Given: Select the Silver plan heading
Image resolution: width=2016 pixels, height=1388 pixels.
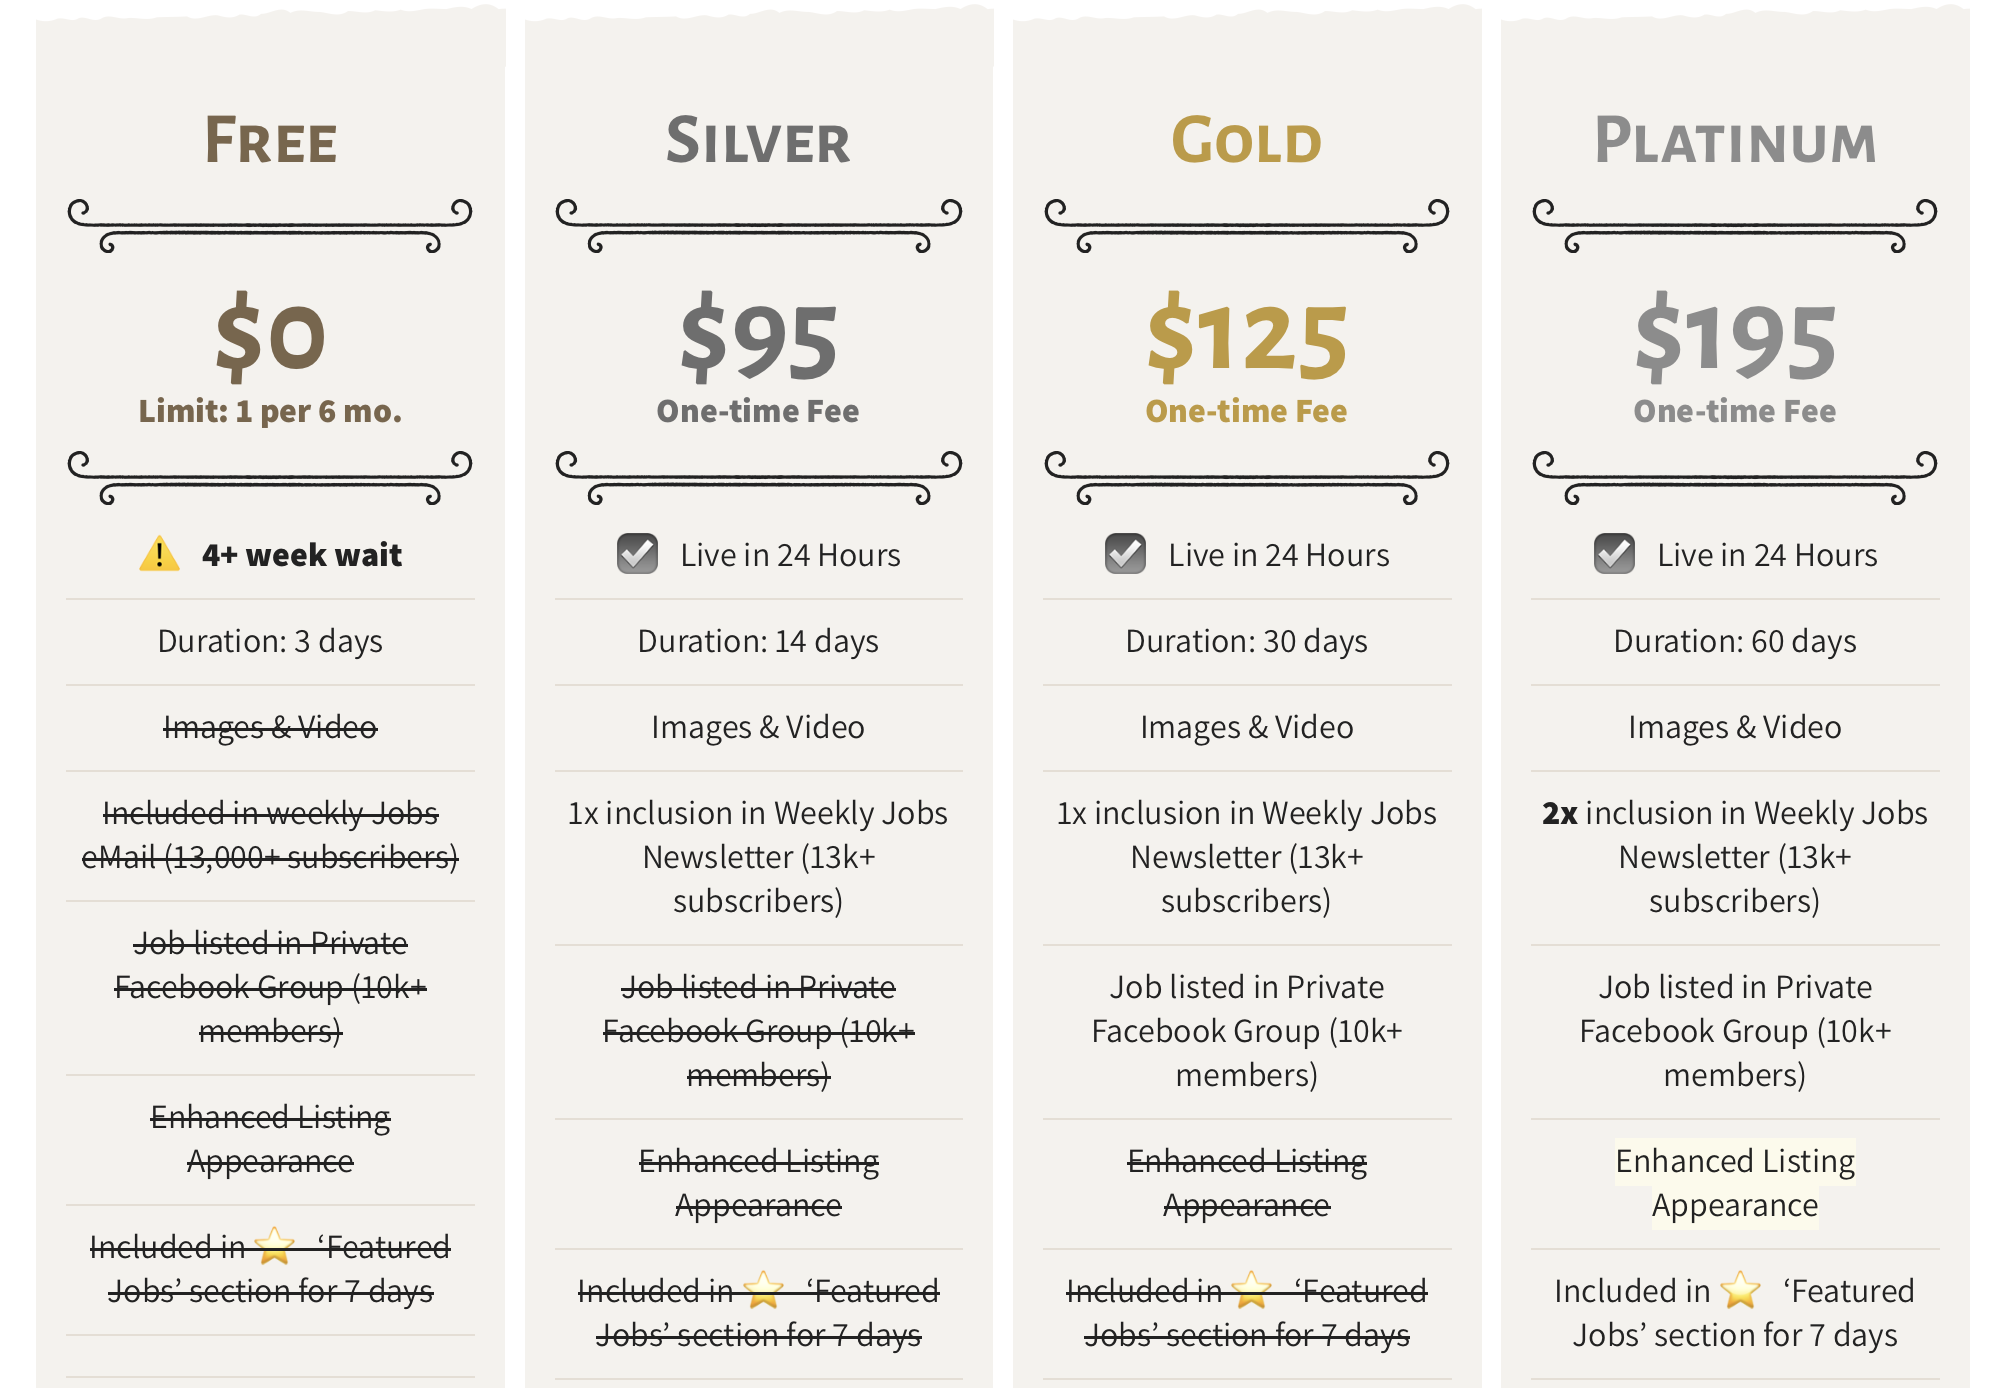Looking at the screenshot, I should [758, 140].
